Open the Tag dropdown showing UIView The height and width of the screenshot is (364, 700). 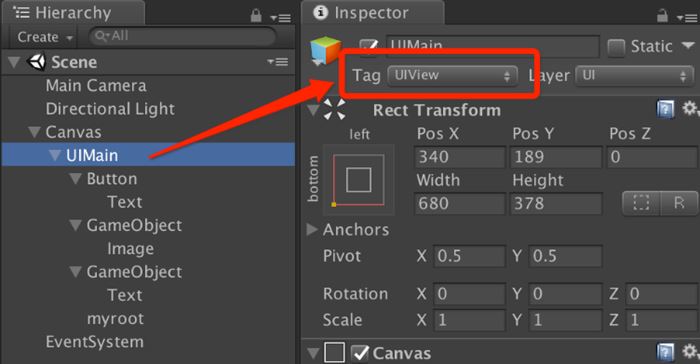[x=453, y=75]
